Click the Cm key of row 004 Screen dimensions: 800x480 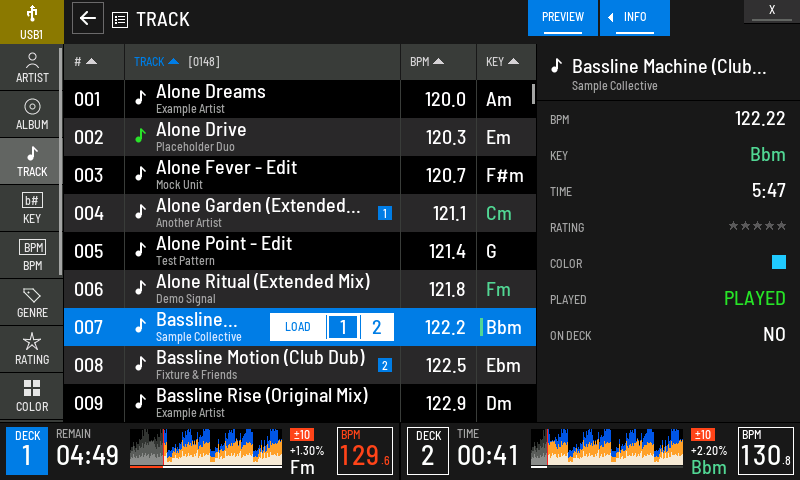[x=498, y=213]
